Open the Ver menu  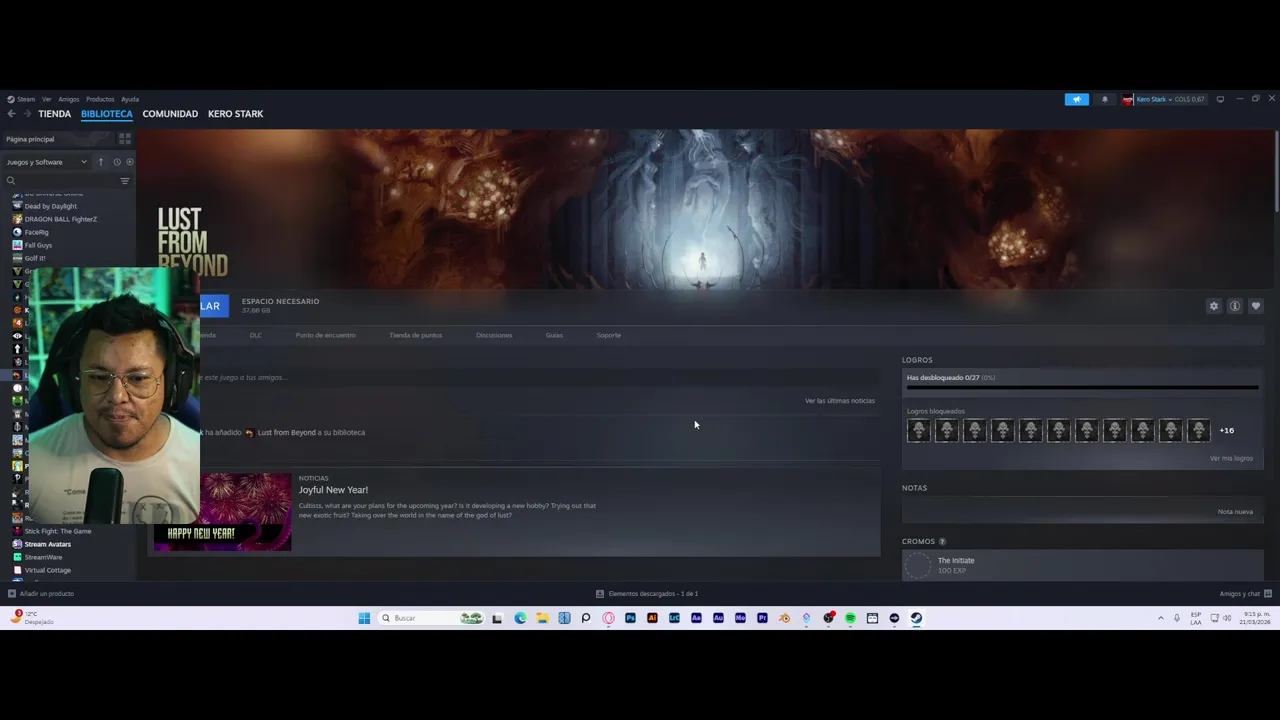click(46, 99)
